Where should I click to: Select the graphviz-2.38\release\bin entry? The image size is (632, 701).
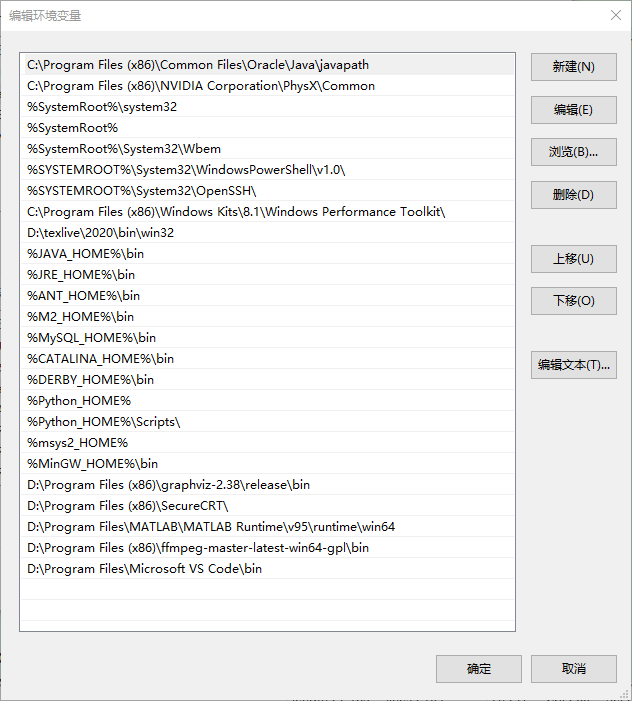pos(267,485)
